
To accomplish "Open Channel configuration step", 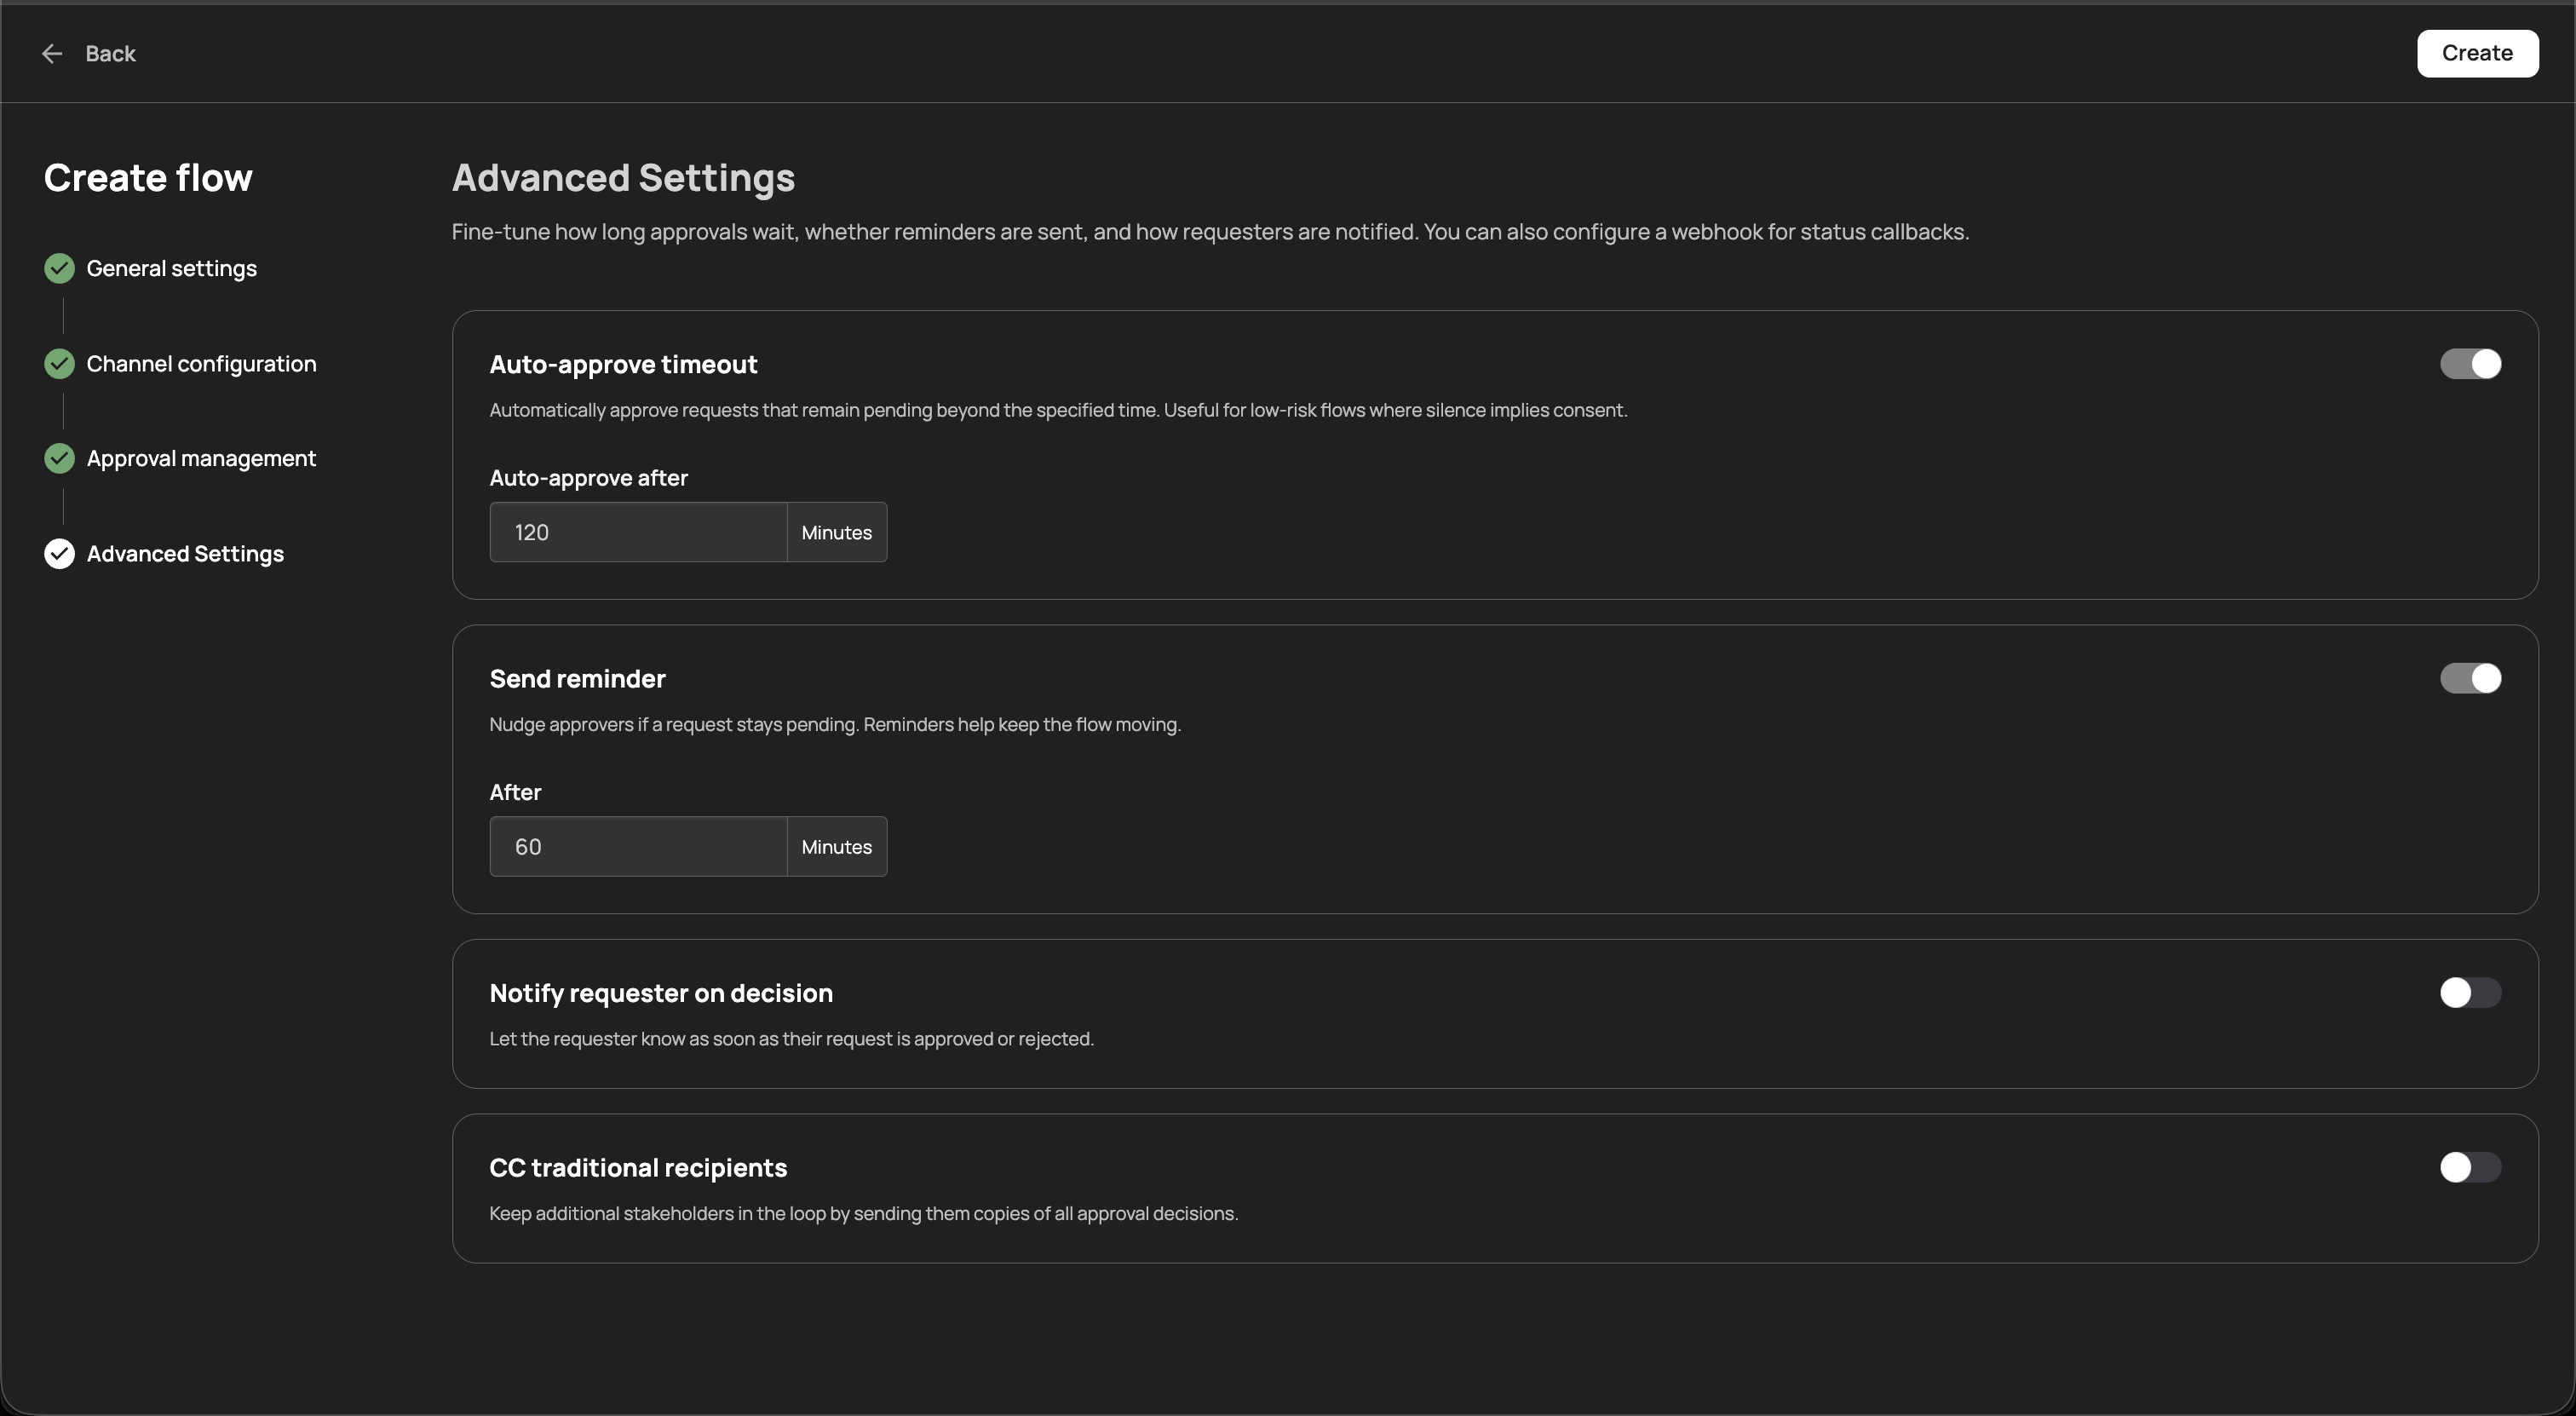I will tap(201, 364).
